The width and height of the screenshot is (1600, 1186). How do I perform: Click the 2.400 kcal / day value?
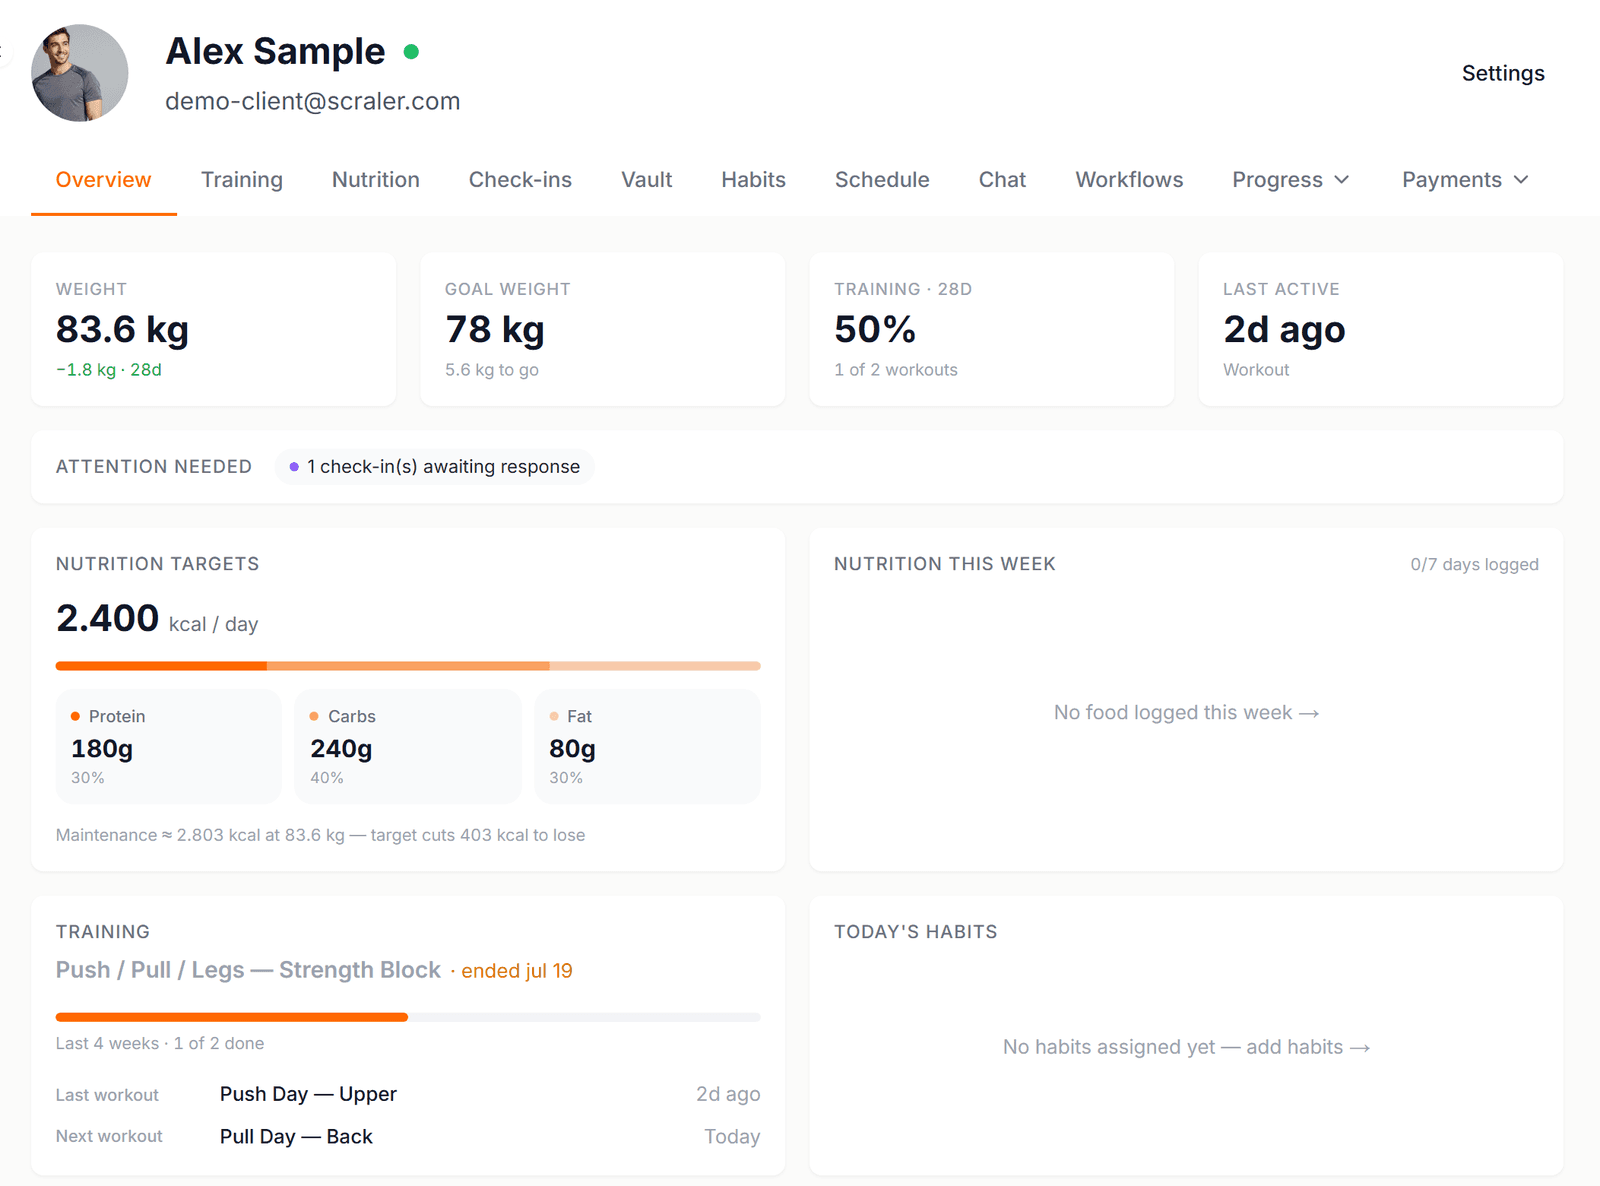pos(157,619)
